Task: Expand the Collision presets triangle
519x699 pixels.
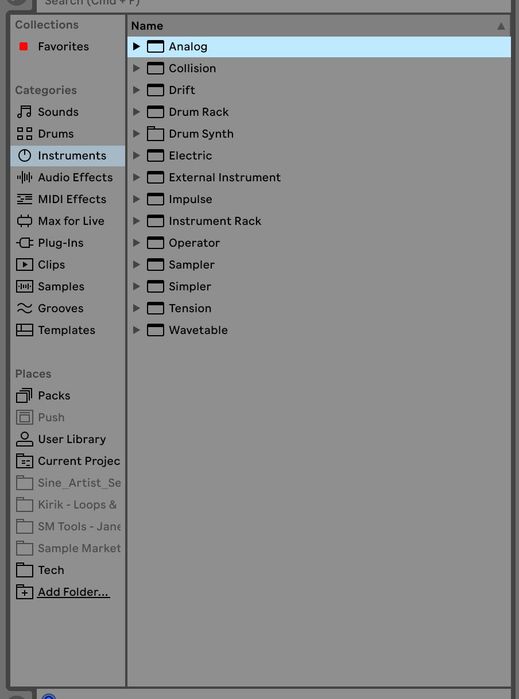Action: point(136,68)
